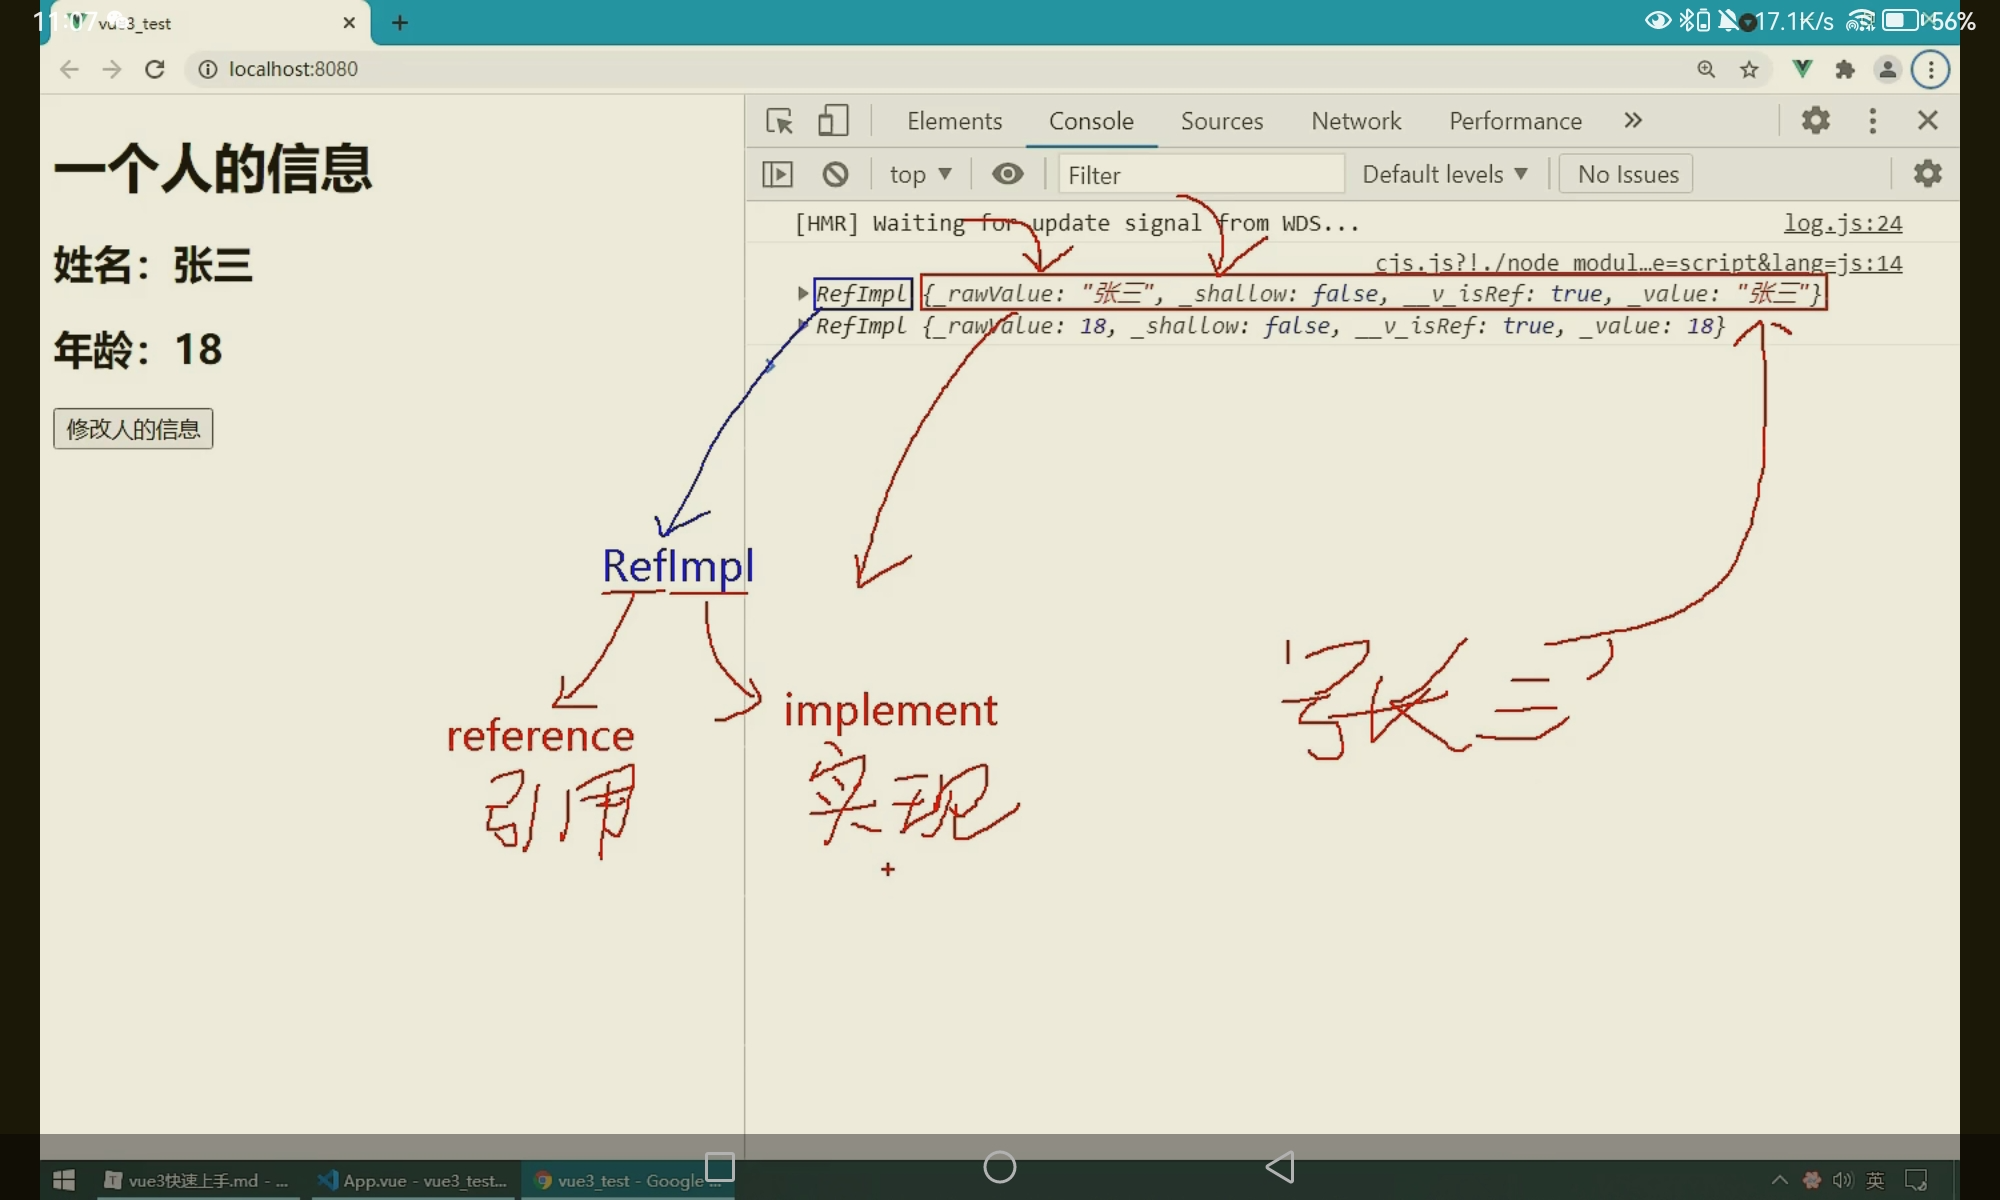Image resolution: width=2000 pixels, height=1200 pixels.
Task: Switch to the Elements tab
Action: pyautogui.click(x=954, y=121)
